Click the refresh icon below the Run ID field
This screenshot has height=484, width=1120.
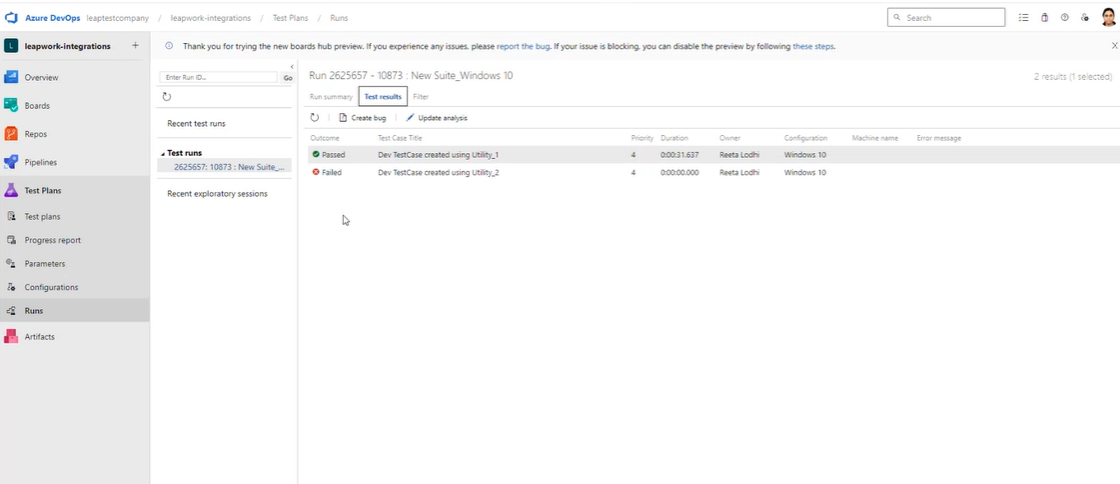pyautogui.click(x=167, y=97)
